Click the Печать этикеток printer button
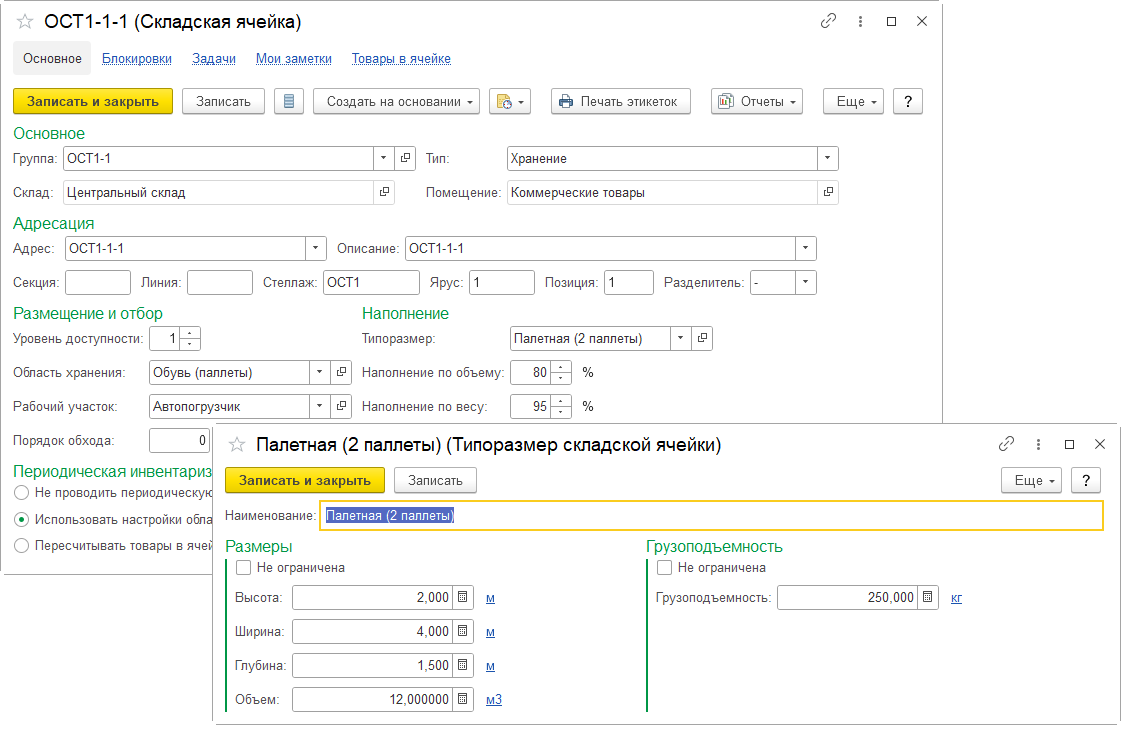The image size is (1124, 729). click(x=620, y=101)
